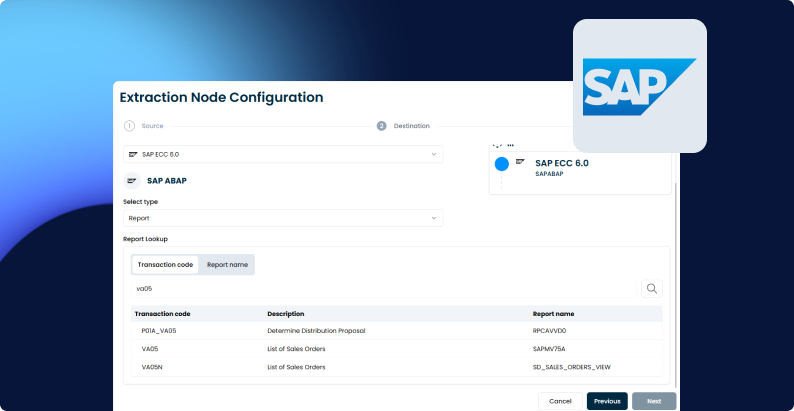Click the Next button

[654, 401]
